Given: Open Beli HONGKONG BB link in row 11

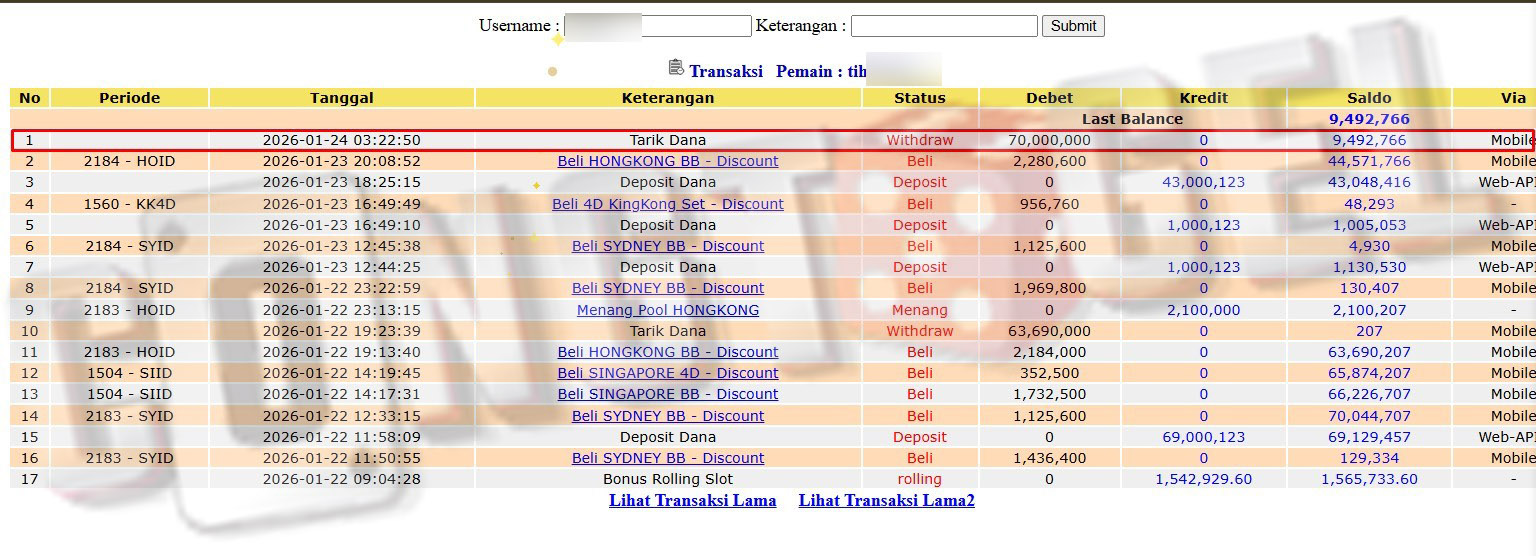Looking at the screenshot, I should coord(667,352).
